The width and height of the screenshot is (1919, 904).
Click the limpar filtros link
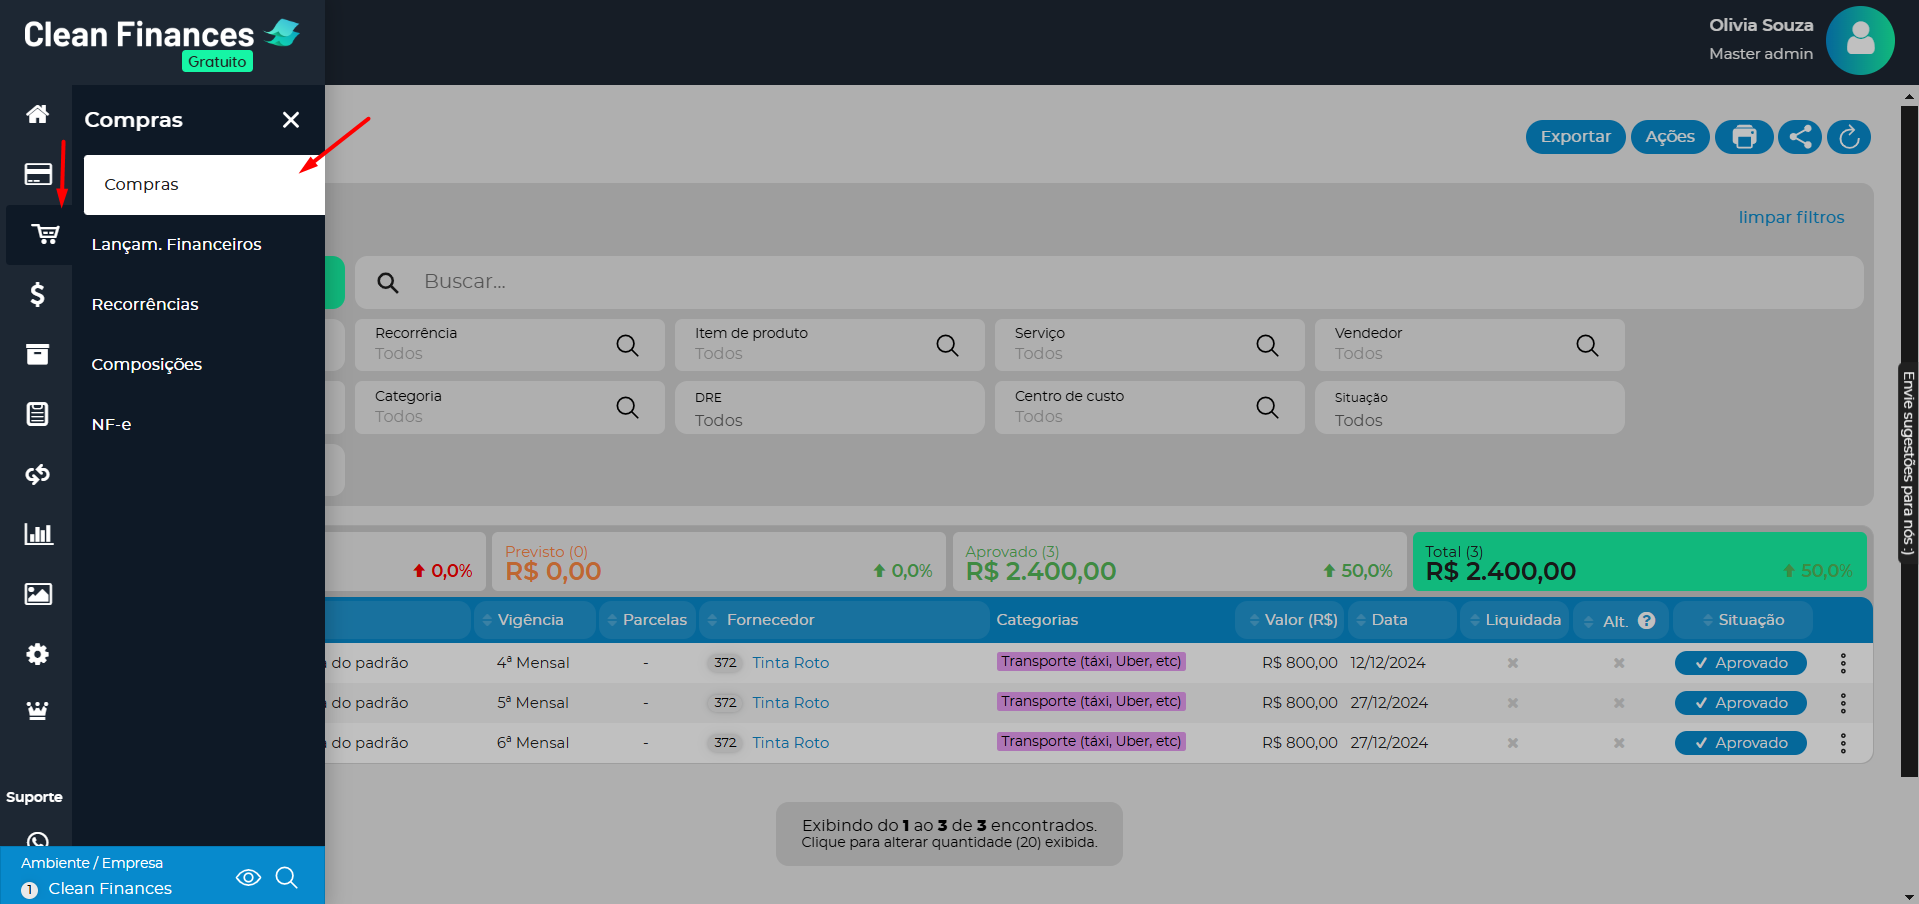pos(1790,217)
